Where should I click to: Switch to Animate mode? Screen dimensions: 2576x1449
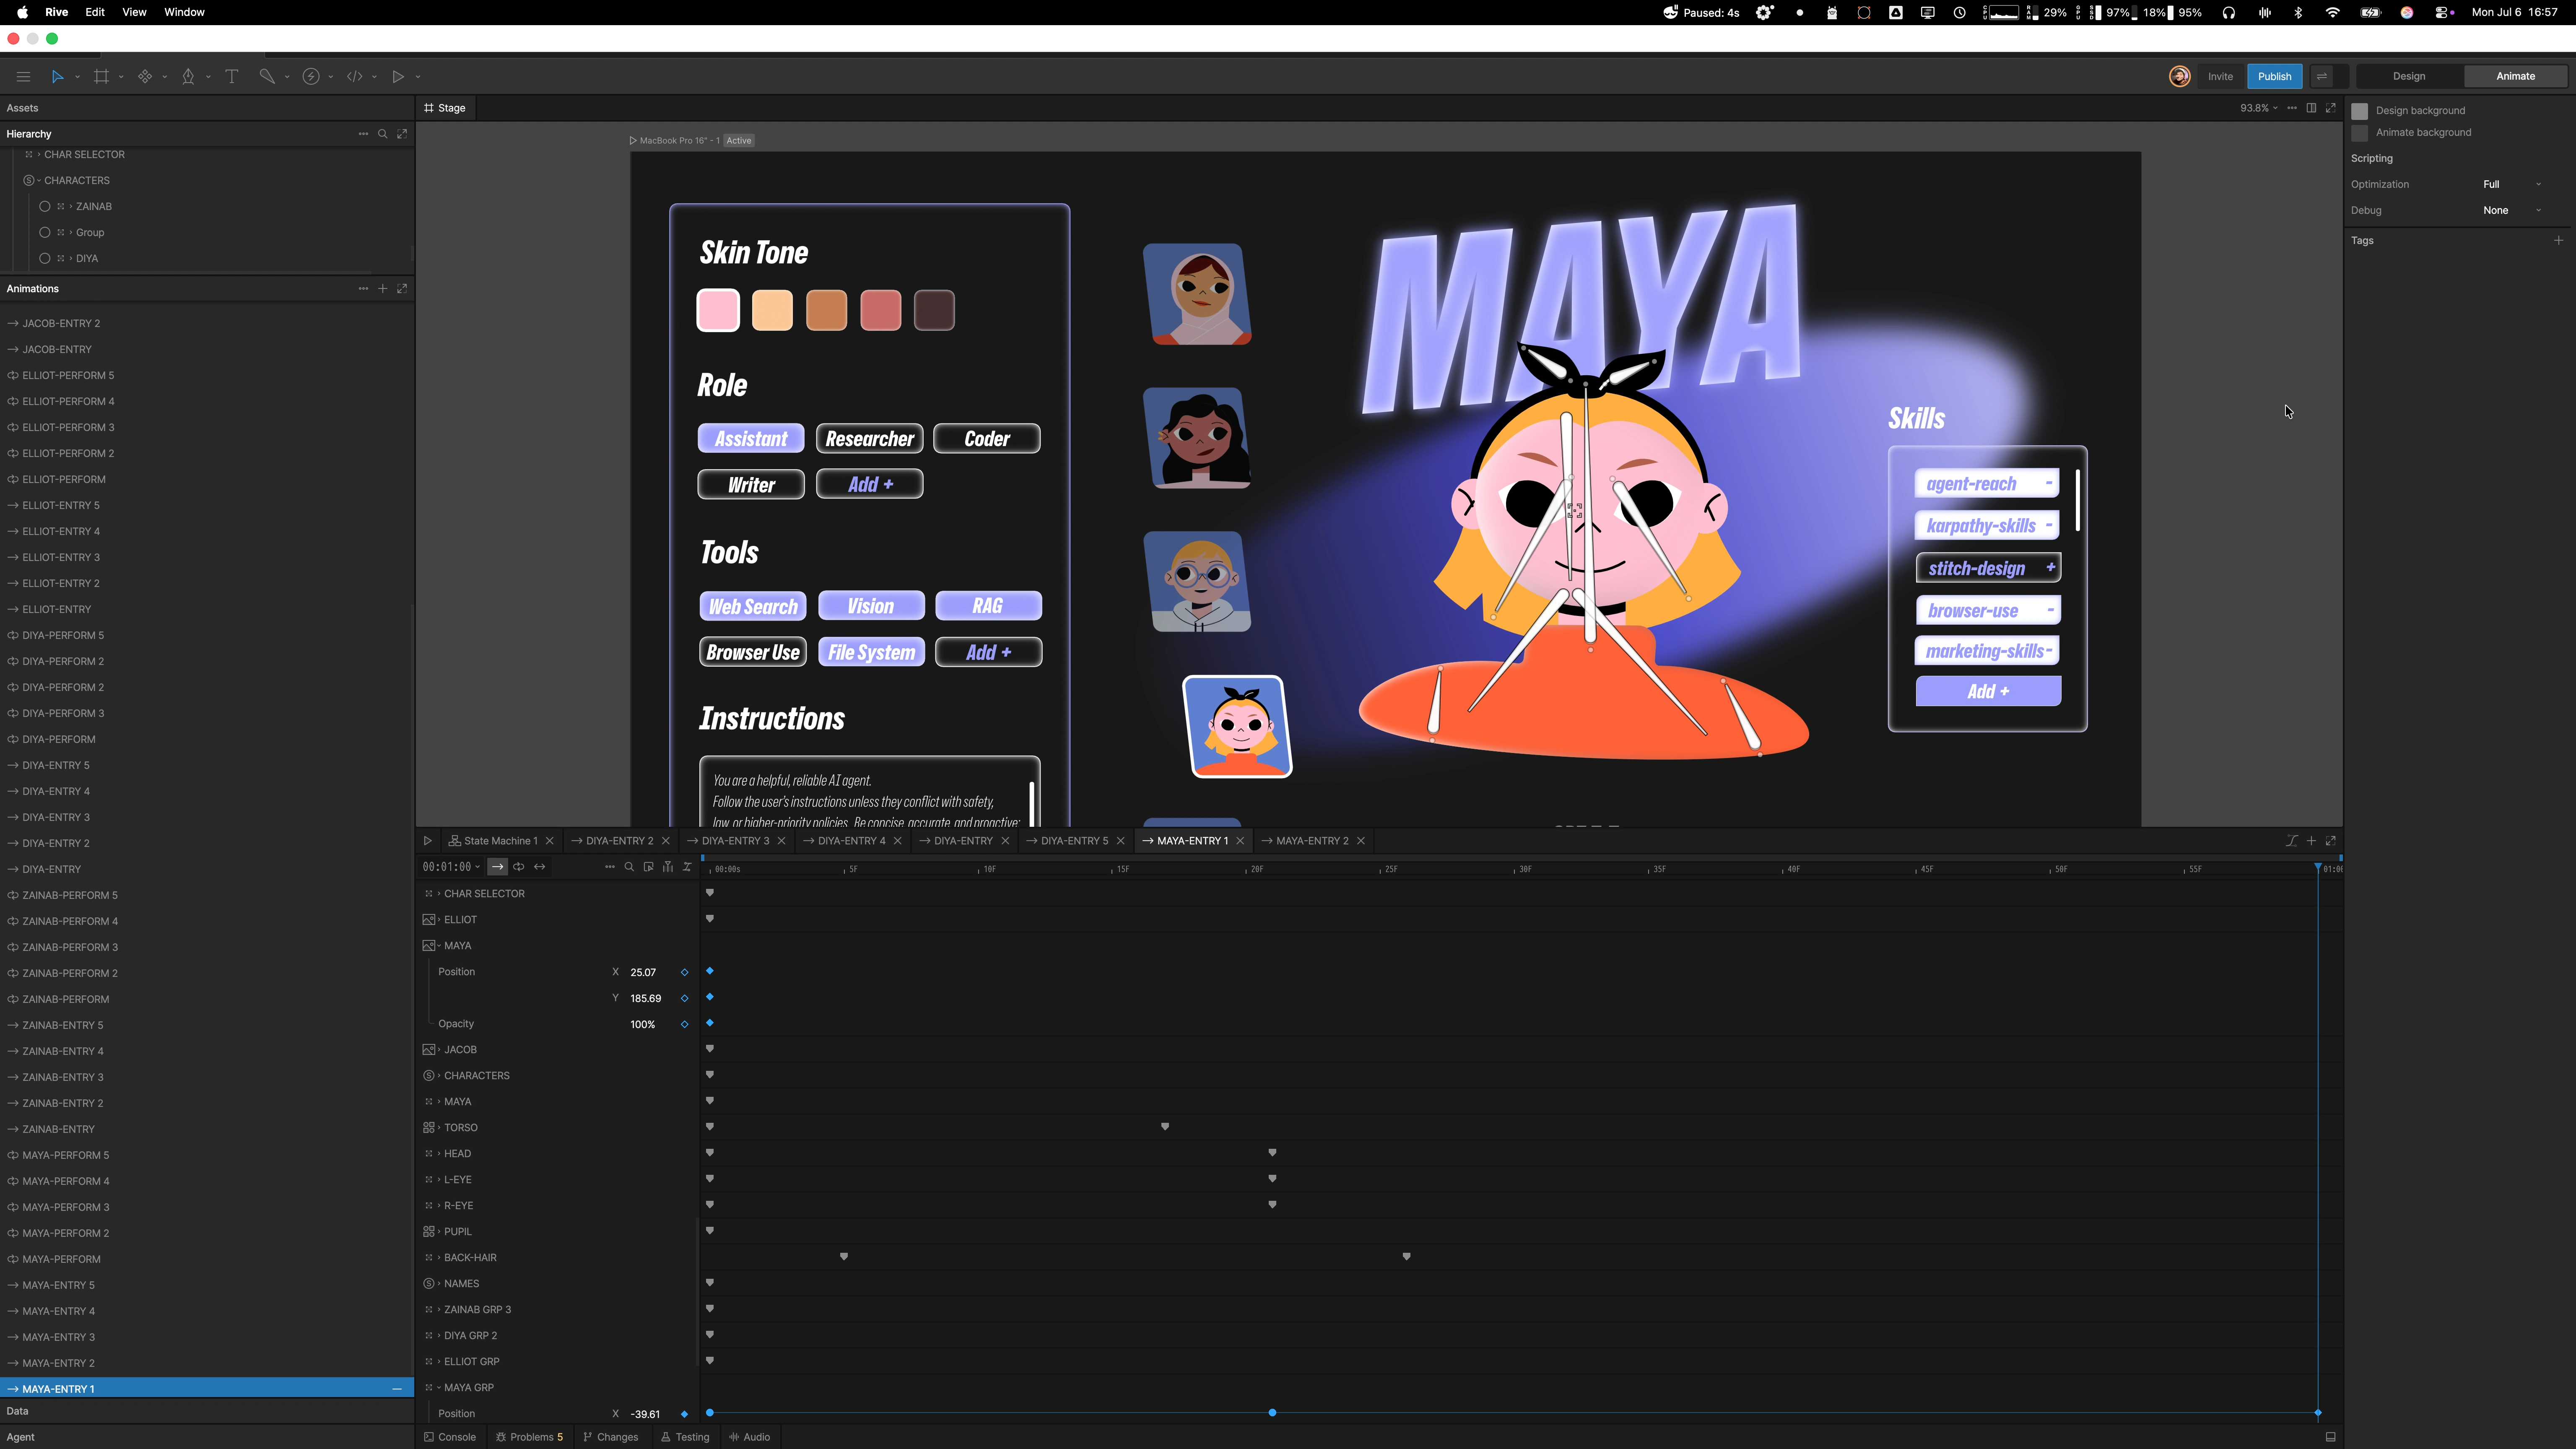coord(2515,76)
